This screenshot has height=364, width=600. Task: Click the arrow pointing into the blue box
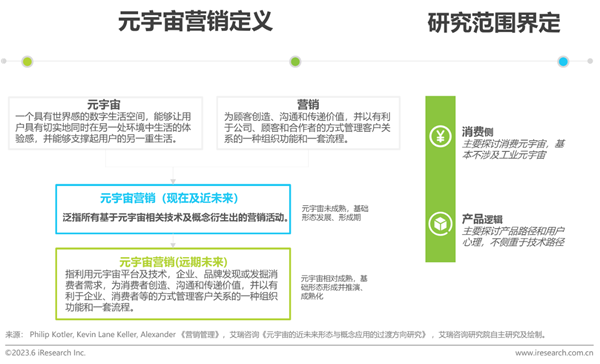click(173, 181)
